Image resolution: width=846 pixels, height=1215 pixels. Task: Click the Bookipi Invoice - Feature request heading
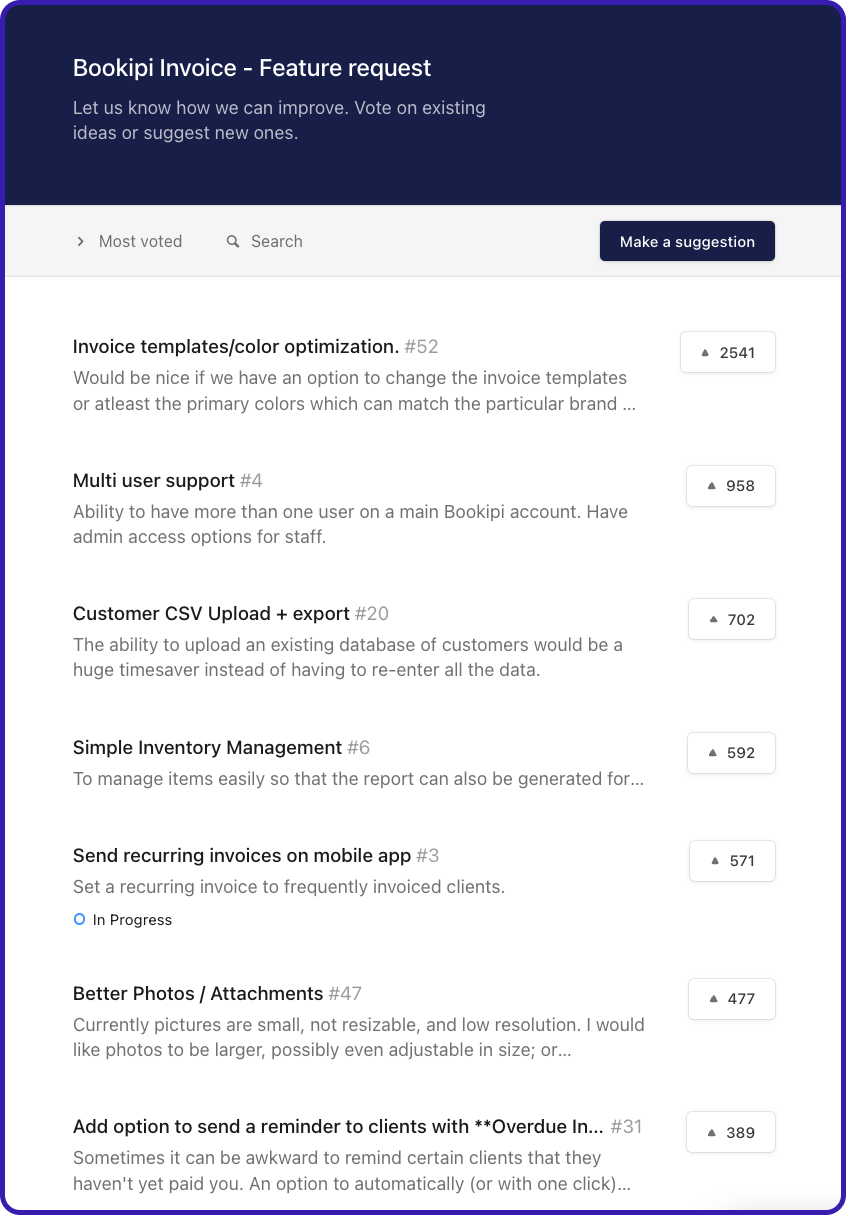coord(252,69)
